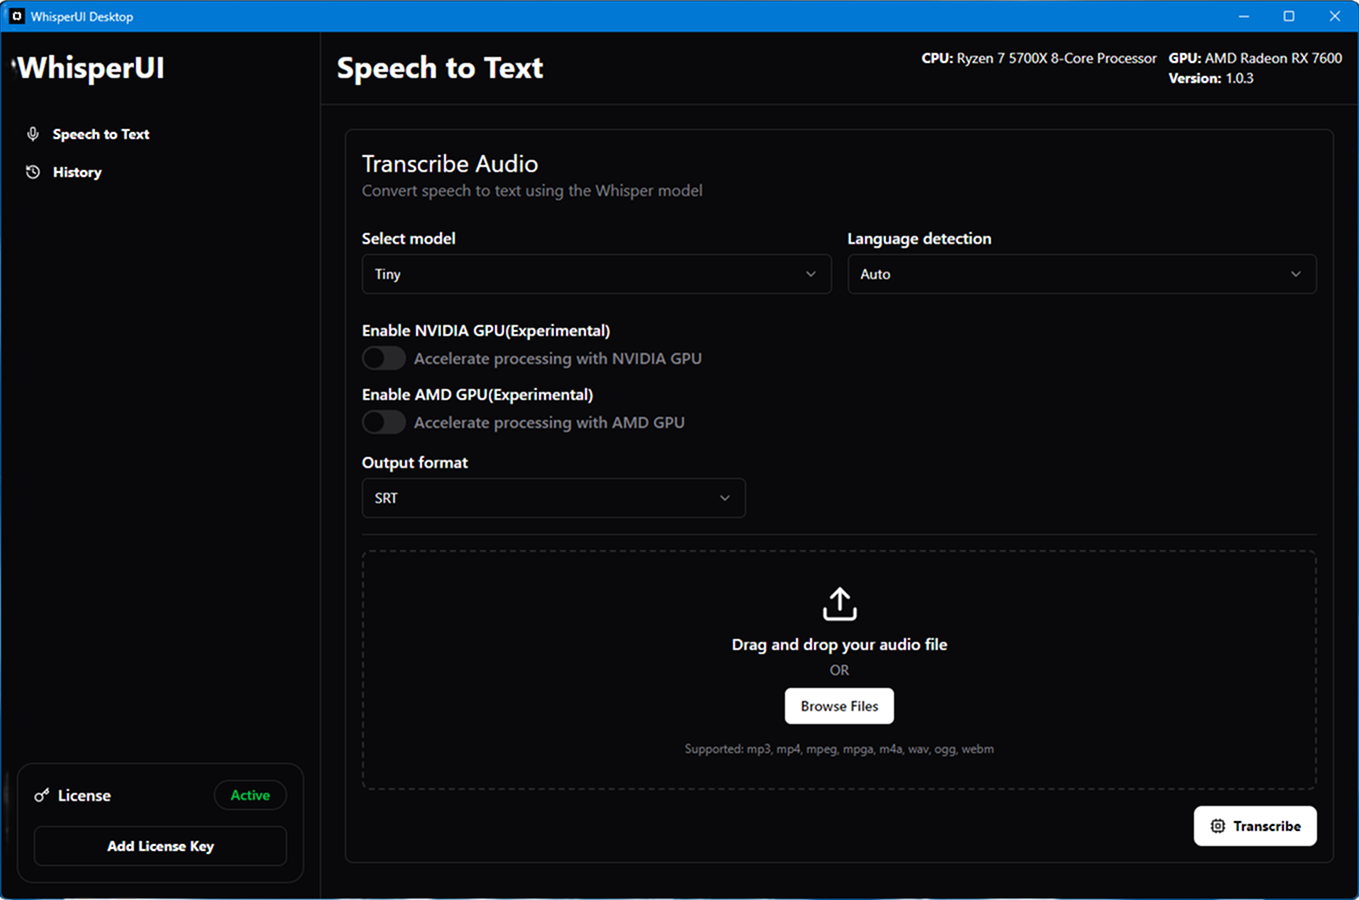Click the Transcribe Audio heading

coord(450,164)
